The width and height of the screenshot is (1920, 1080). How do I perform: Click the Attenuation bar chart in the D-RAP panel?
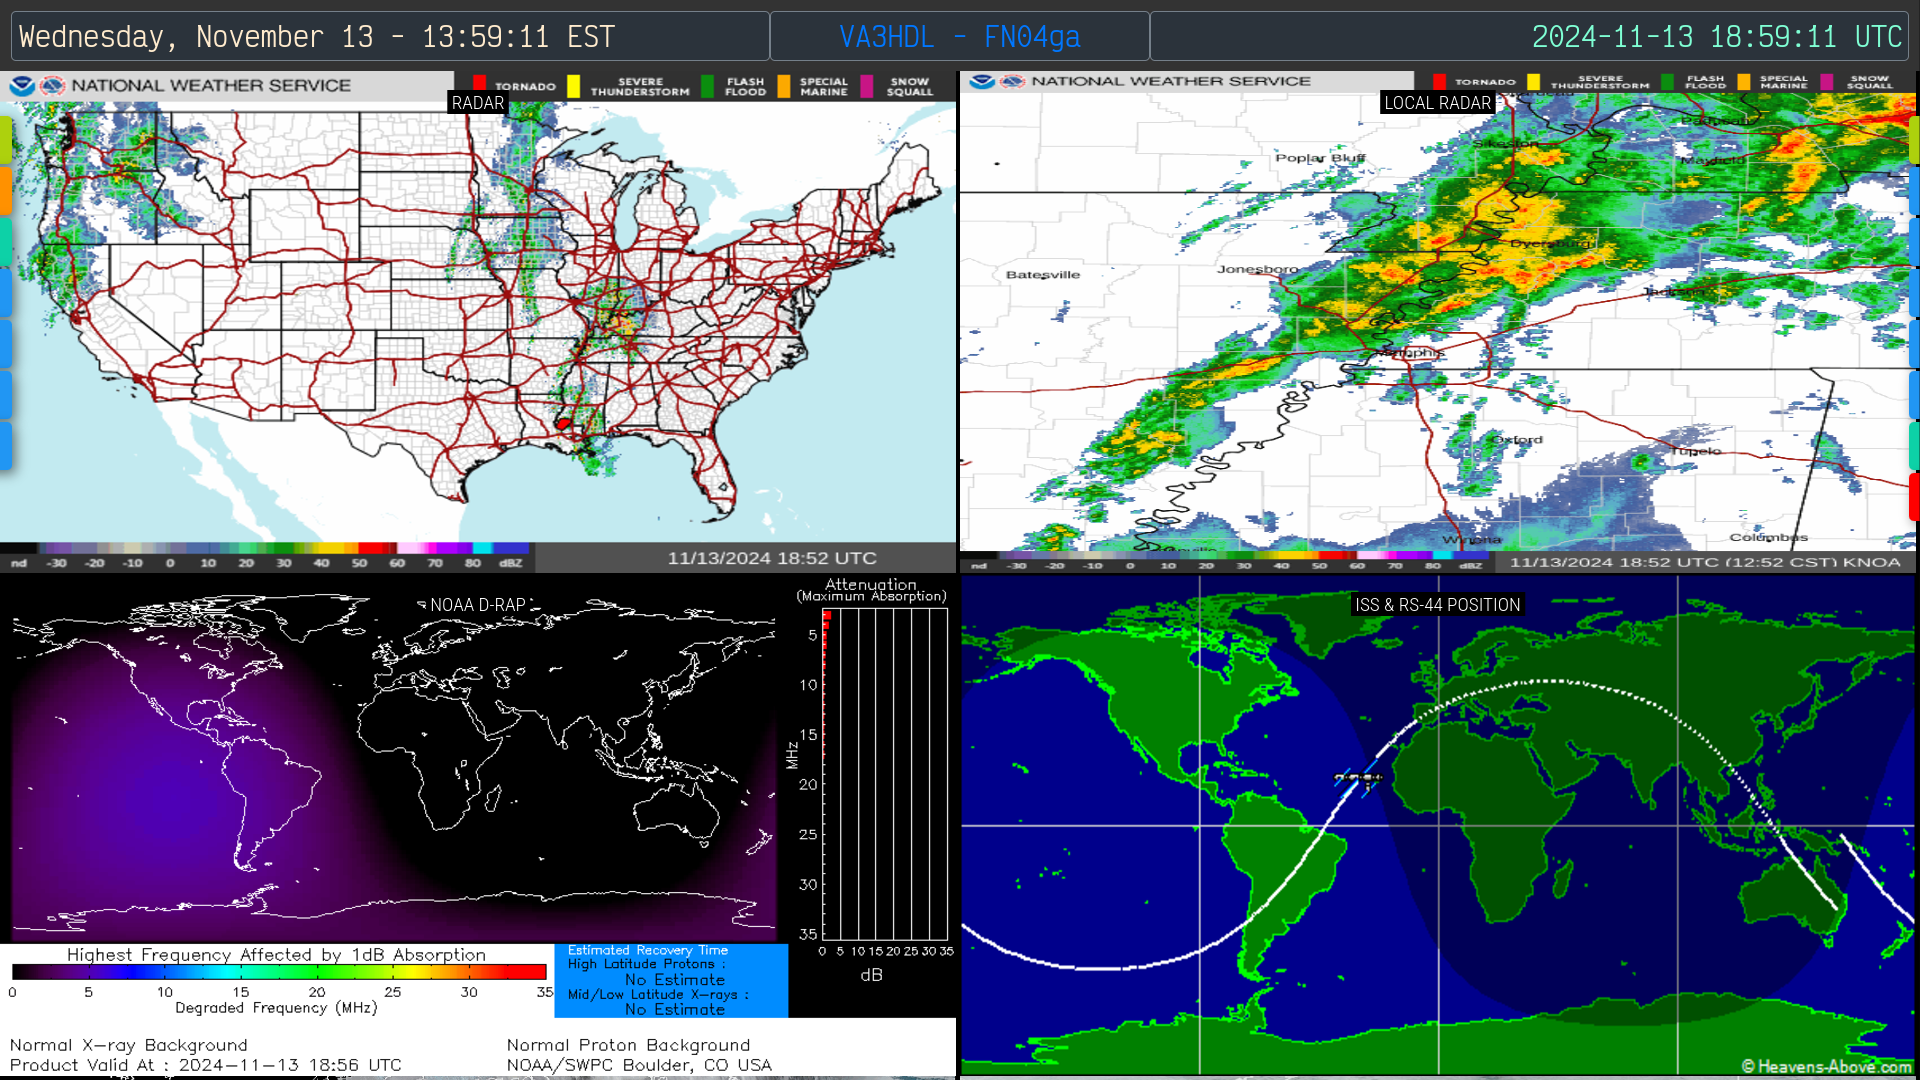point(884,774)
